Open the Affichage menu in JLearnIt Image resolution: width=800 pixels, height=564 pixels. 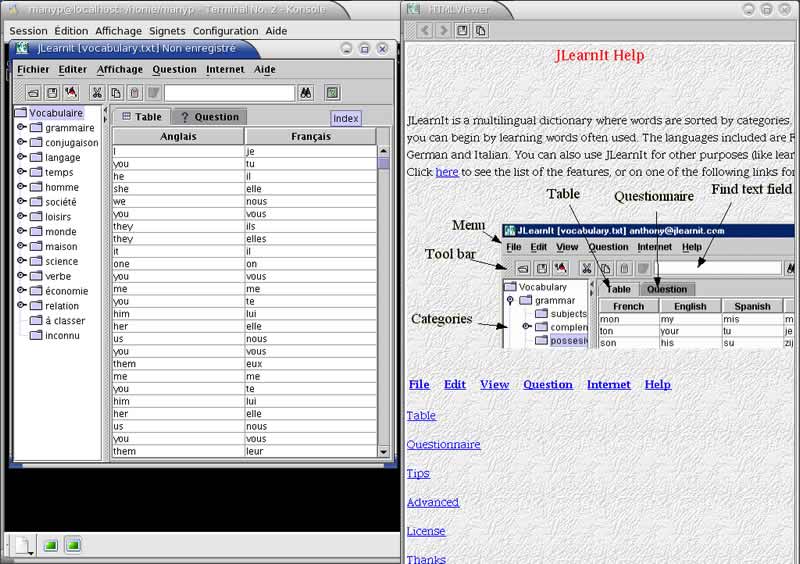click(x=120, y=69)
